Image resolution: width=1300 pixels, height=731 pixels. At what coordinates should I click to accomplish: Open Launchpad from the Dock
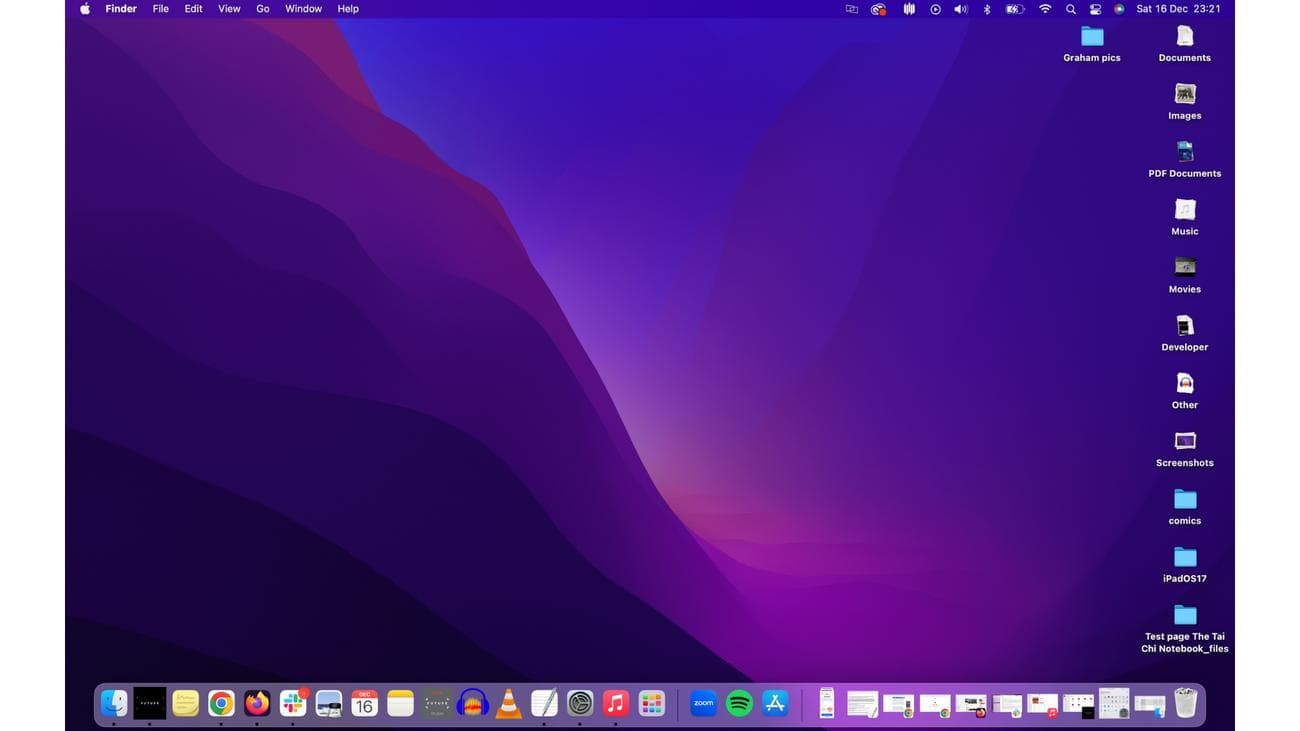coord(650,703)
